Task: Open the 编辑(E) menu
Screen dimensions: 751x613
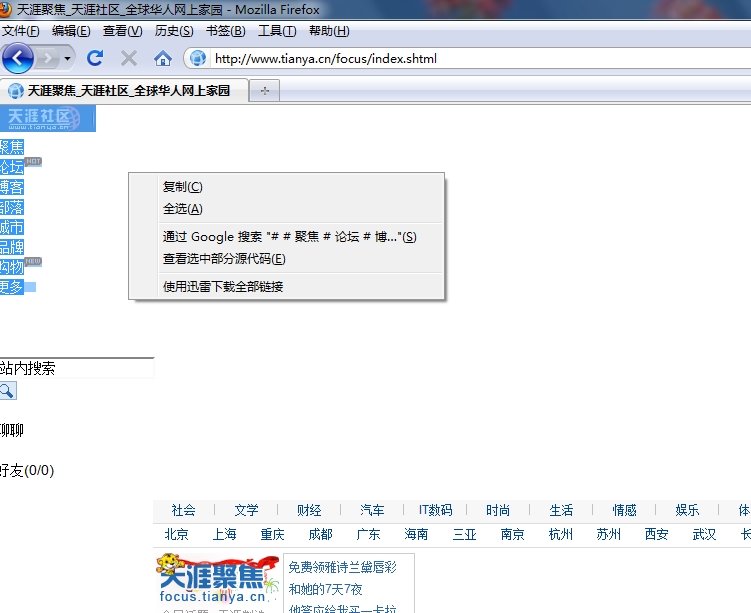Action: (71, 31)
